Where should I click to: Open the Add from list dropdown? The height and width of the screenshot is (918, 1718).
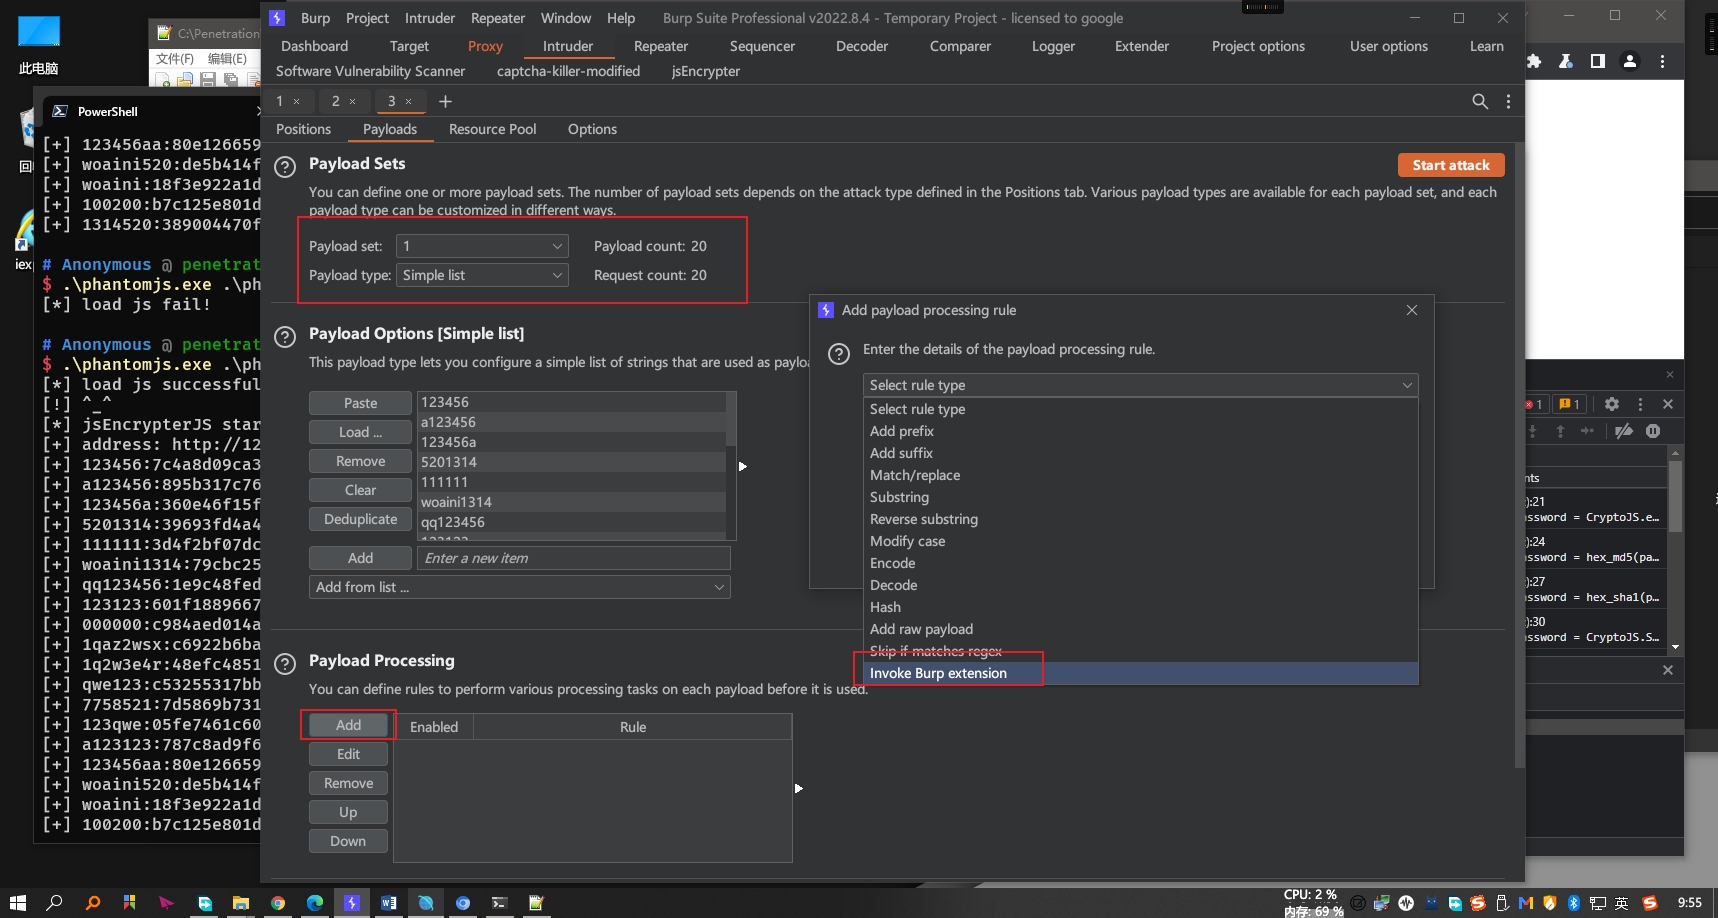pyautogui.click(x=519, y=587)
